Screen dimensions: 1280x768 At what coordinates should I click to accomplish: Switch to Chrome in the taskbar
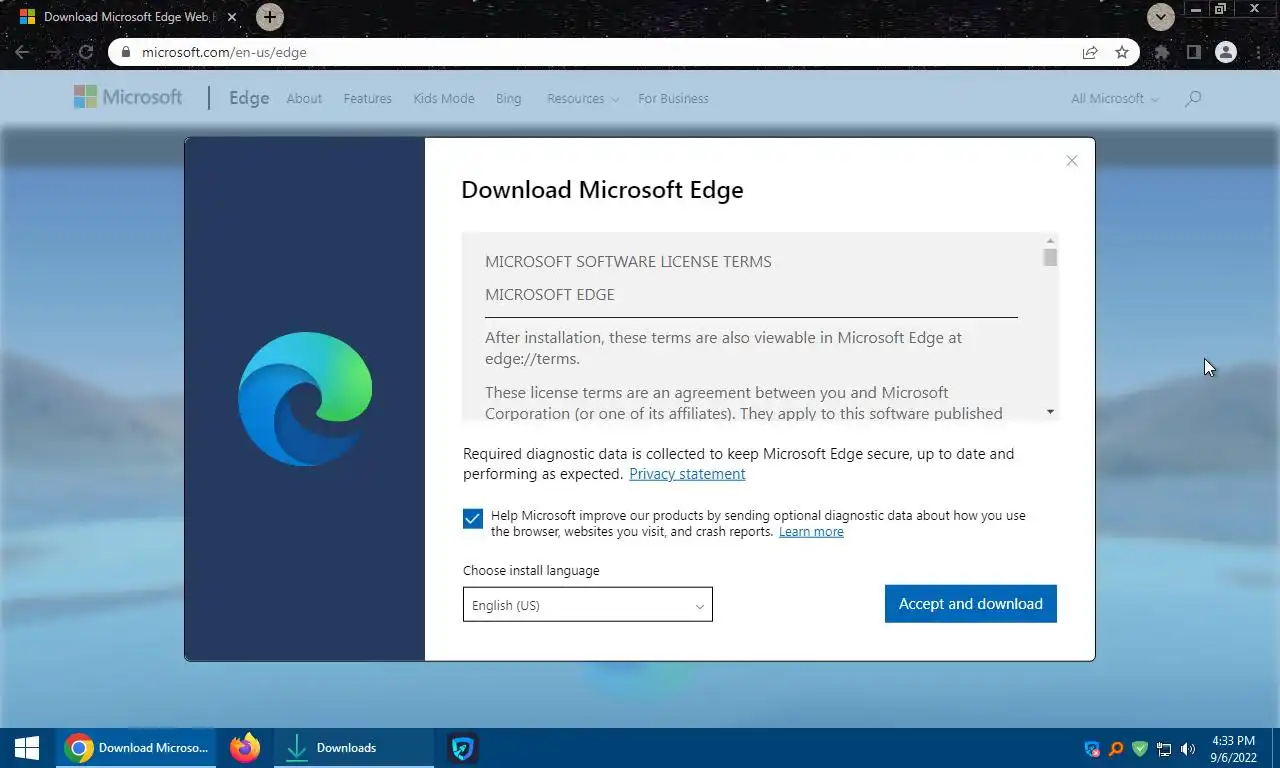(136, 748)
